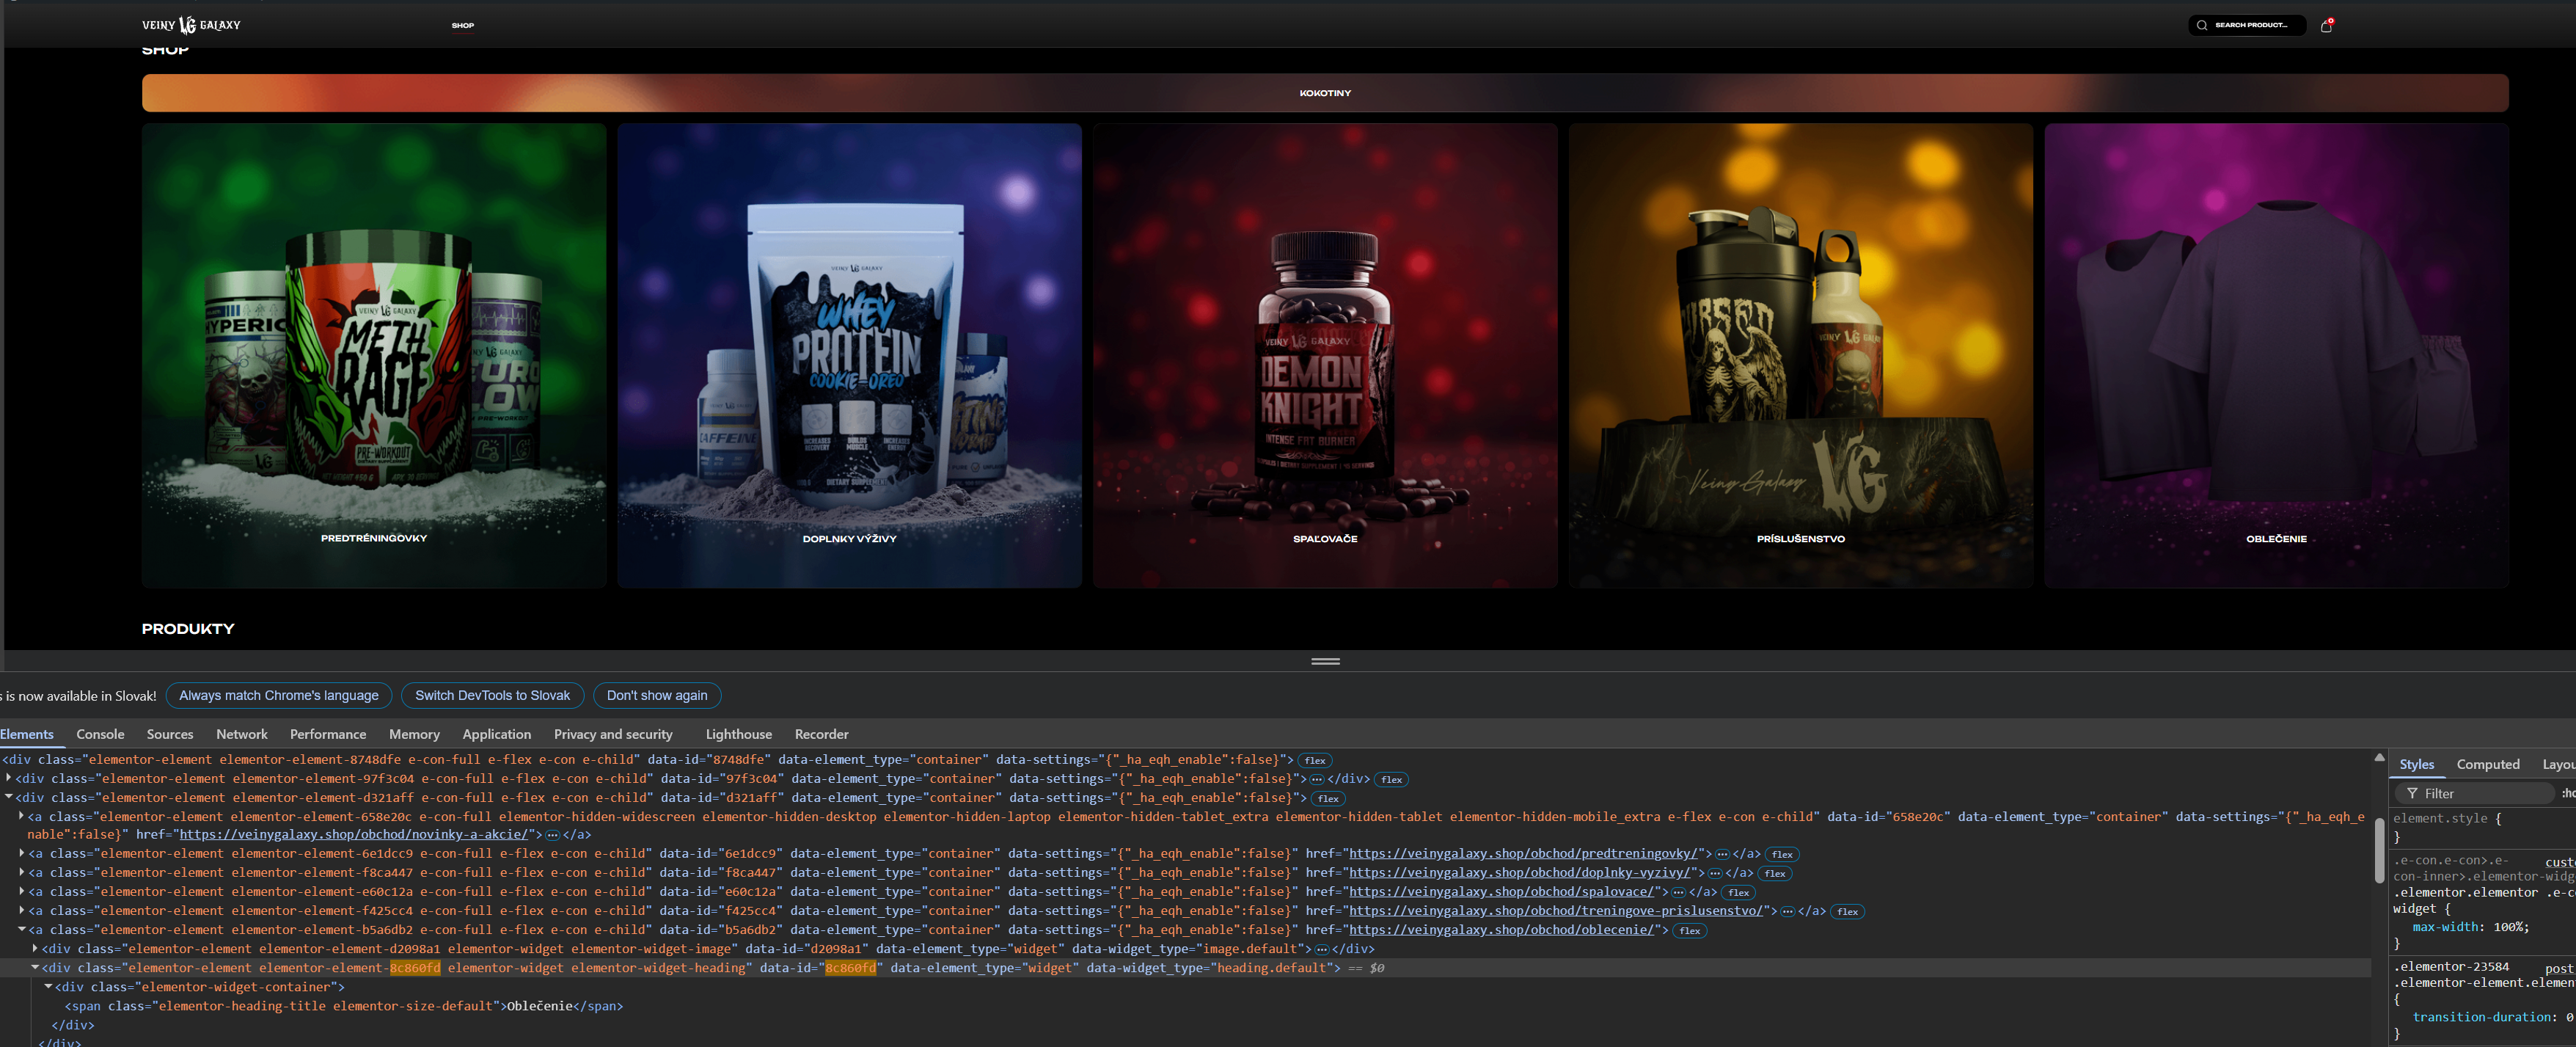Open the Application tab
This screenshot has height=1047, width=2576.
pos(497,734)
